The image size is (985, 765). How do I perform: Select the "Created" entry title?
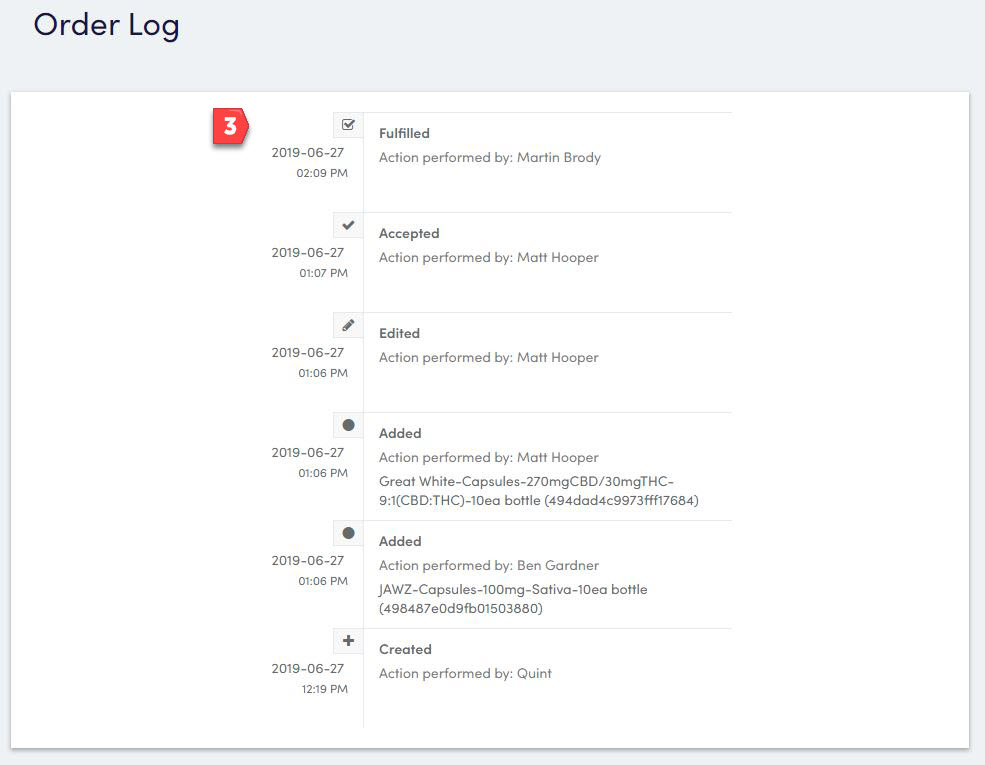(405, 649)
